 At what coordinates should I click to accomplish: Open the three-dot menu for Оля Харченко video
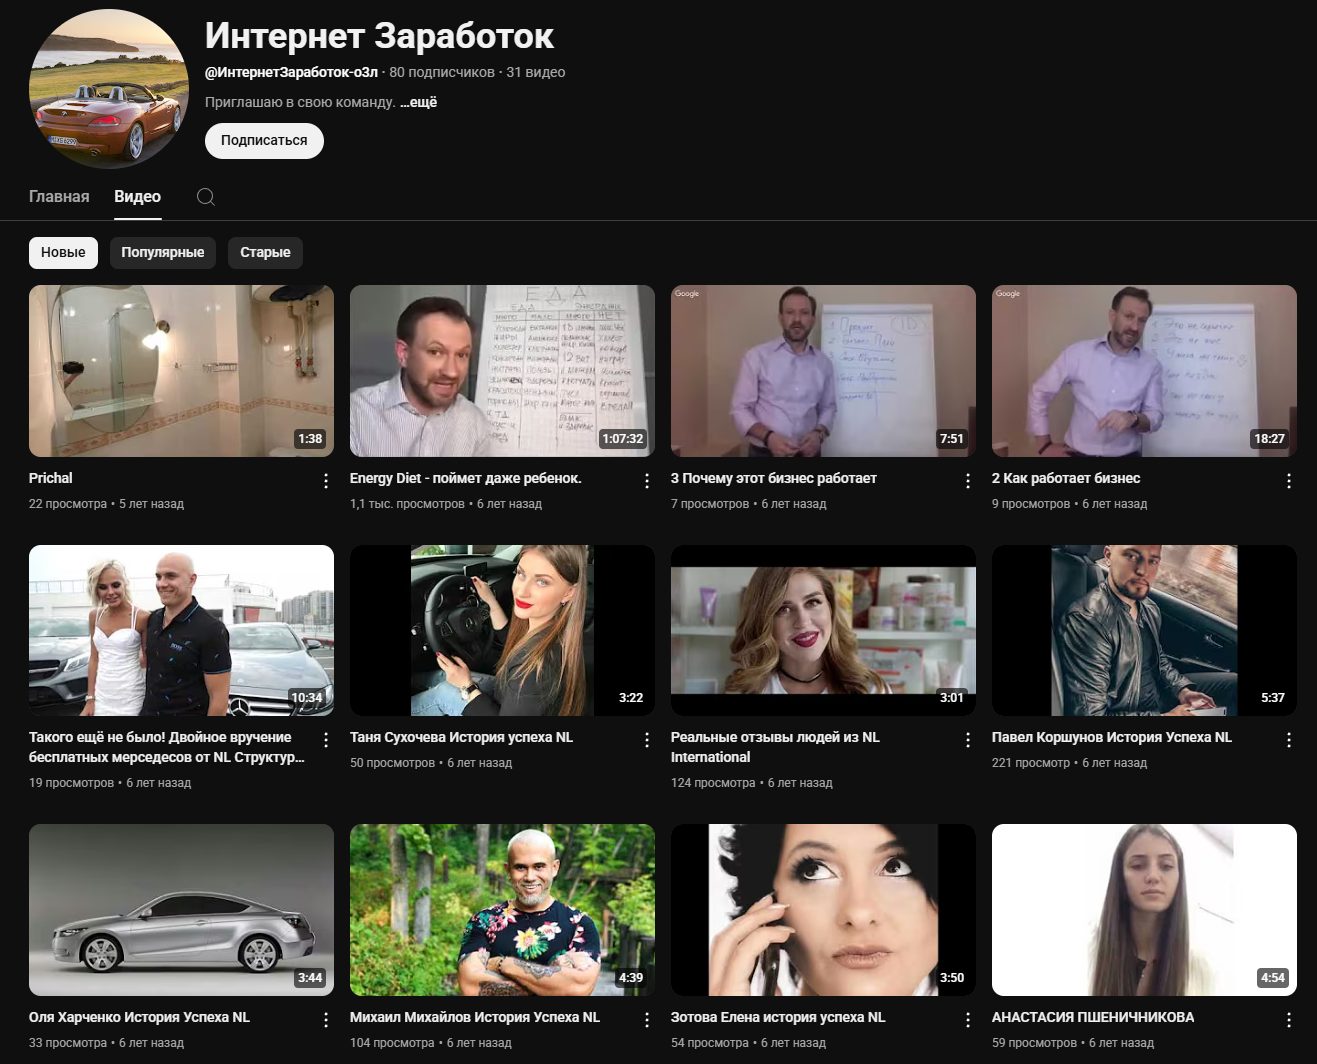[326, 1020]
